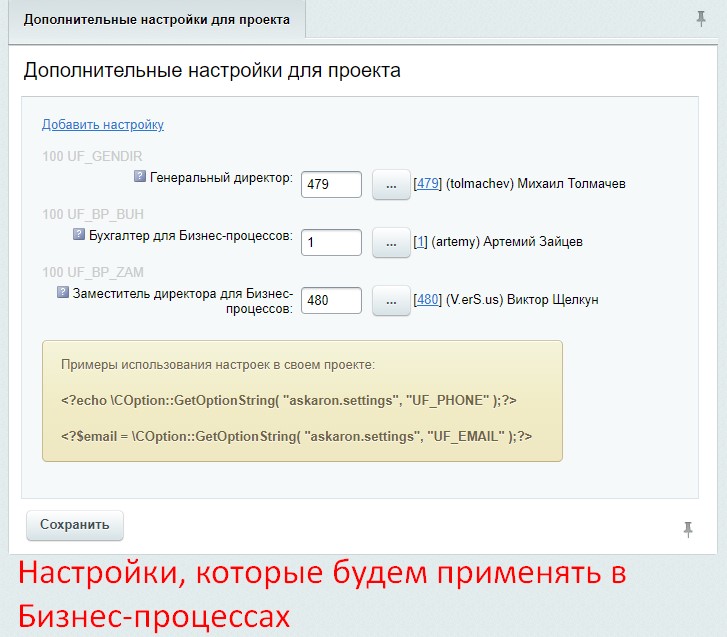The image size is (727, 637).
Task: Open user picker for Заместитель директора row
Action: tap(391, 301)
